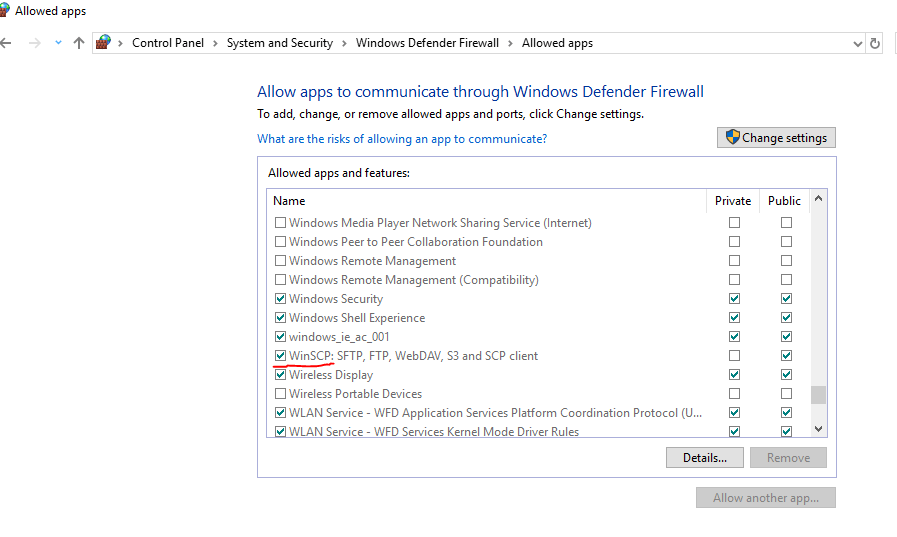This screenshot has width=897, height=537.
Task: Click Allow another app button
Action: pos(765,498)
